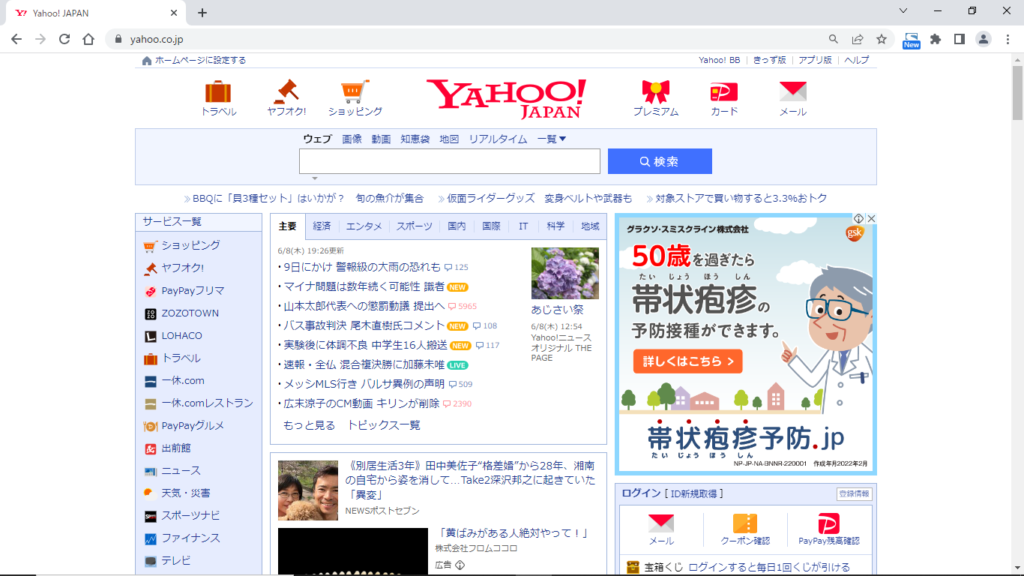The width and height of the screenshot is (1024, 576).
Task: Open the ヘルプ link at top right
Action: click(856, 60)
